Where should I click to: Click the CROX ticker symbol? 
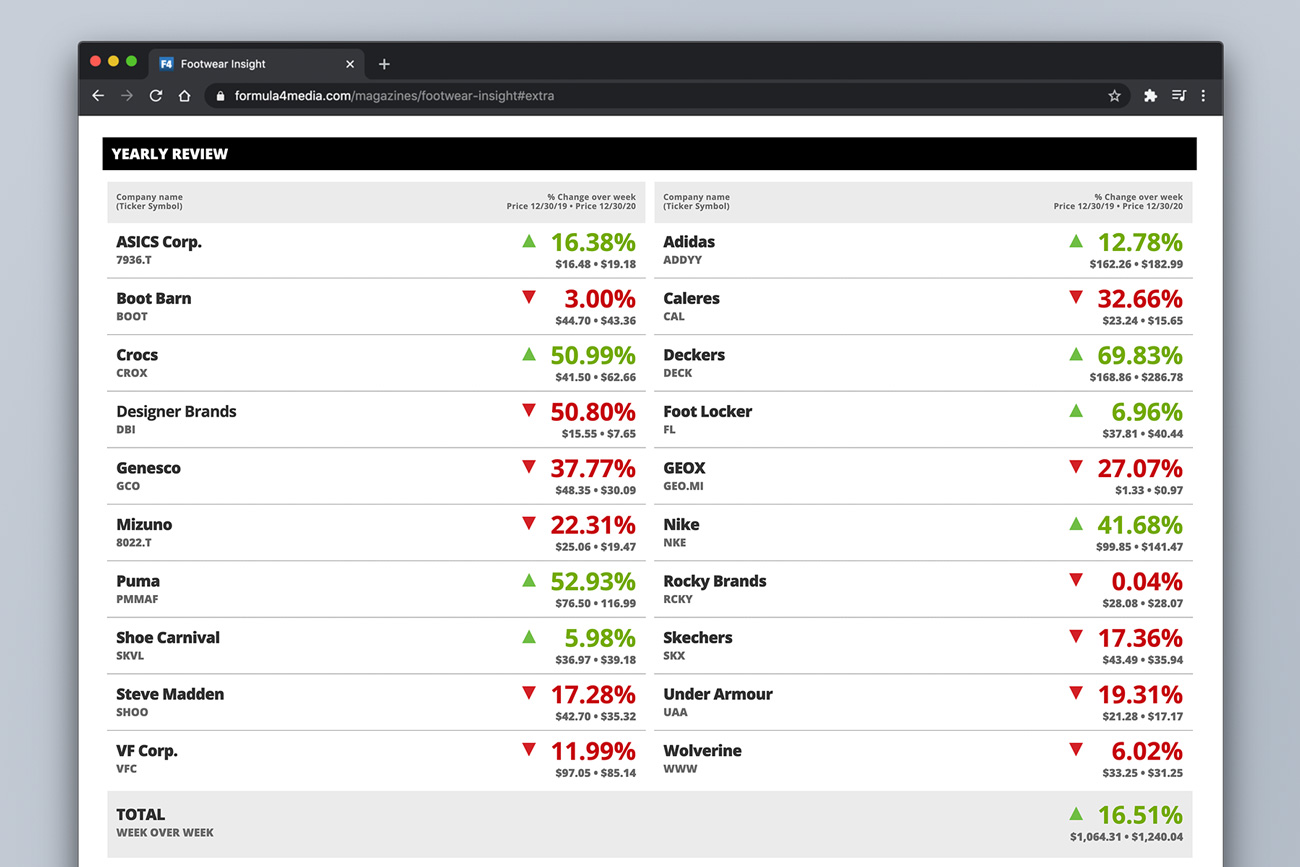pyautogui.click(x=132, y=373)
